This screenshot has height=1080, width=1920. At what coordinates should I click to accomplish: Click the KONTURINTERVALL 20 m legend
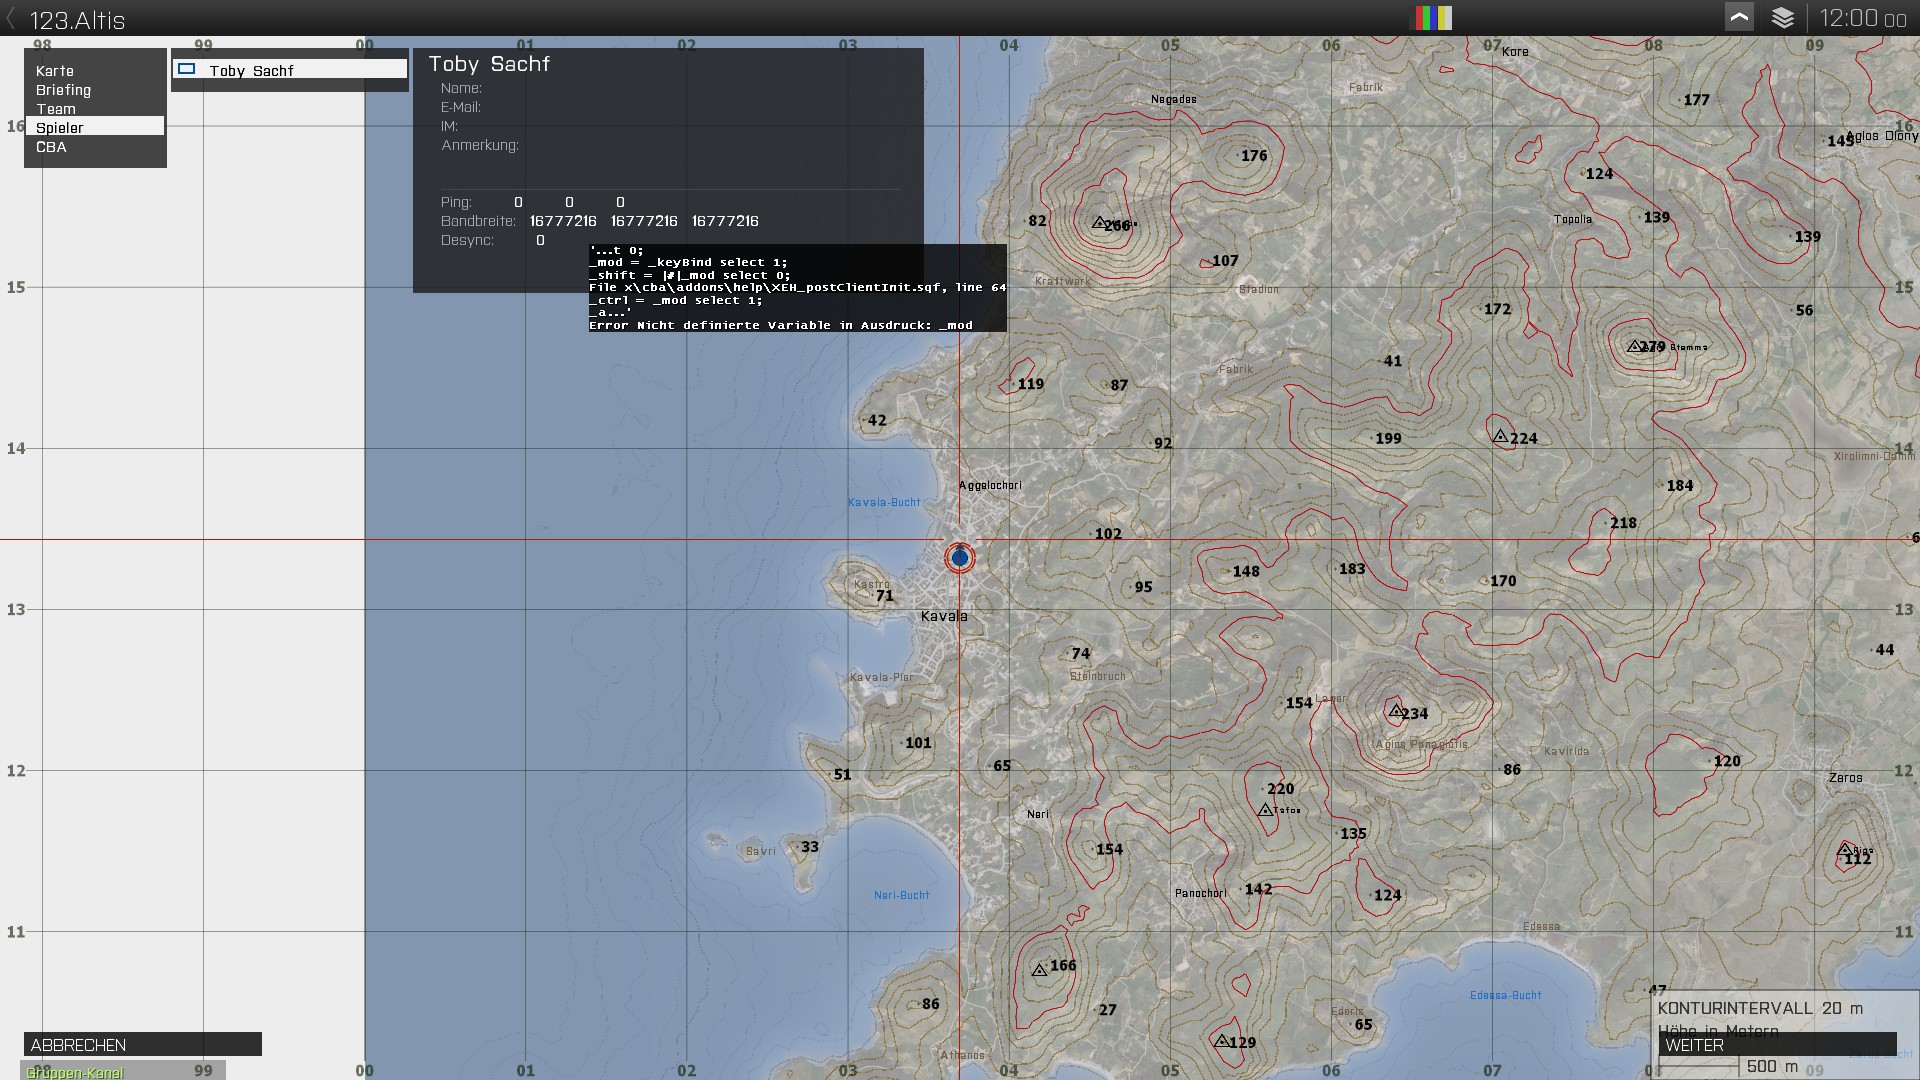pos(1760,1008)
